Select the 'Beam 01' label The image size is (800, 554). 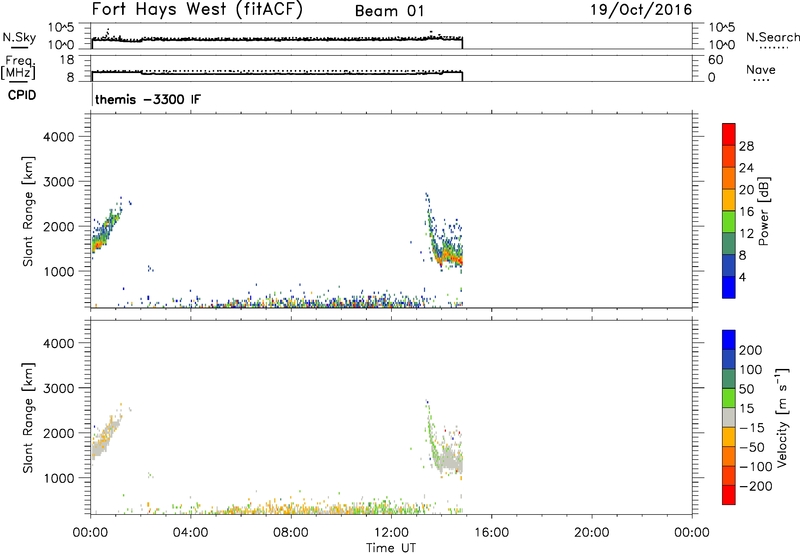coord(390,11)
